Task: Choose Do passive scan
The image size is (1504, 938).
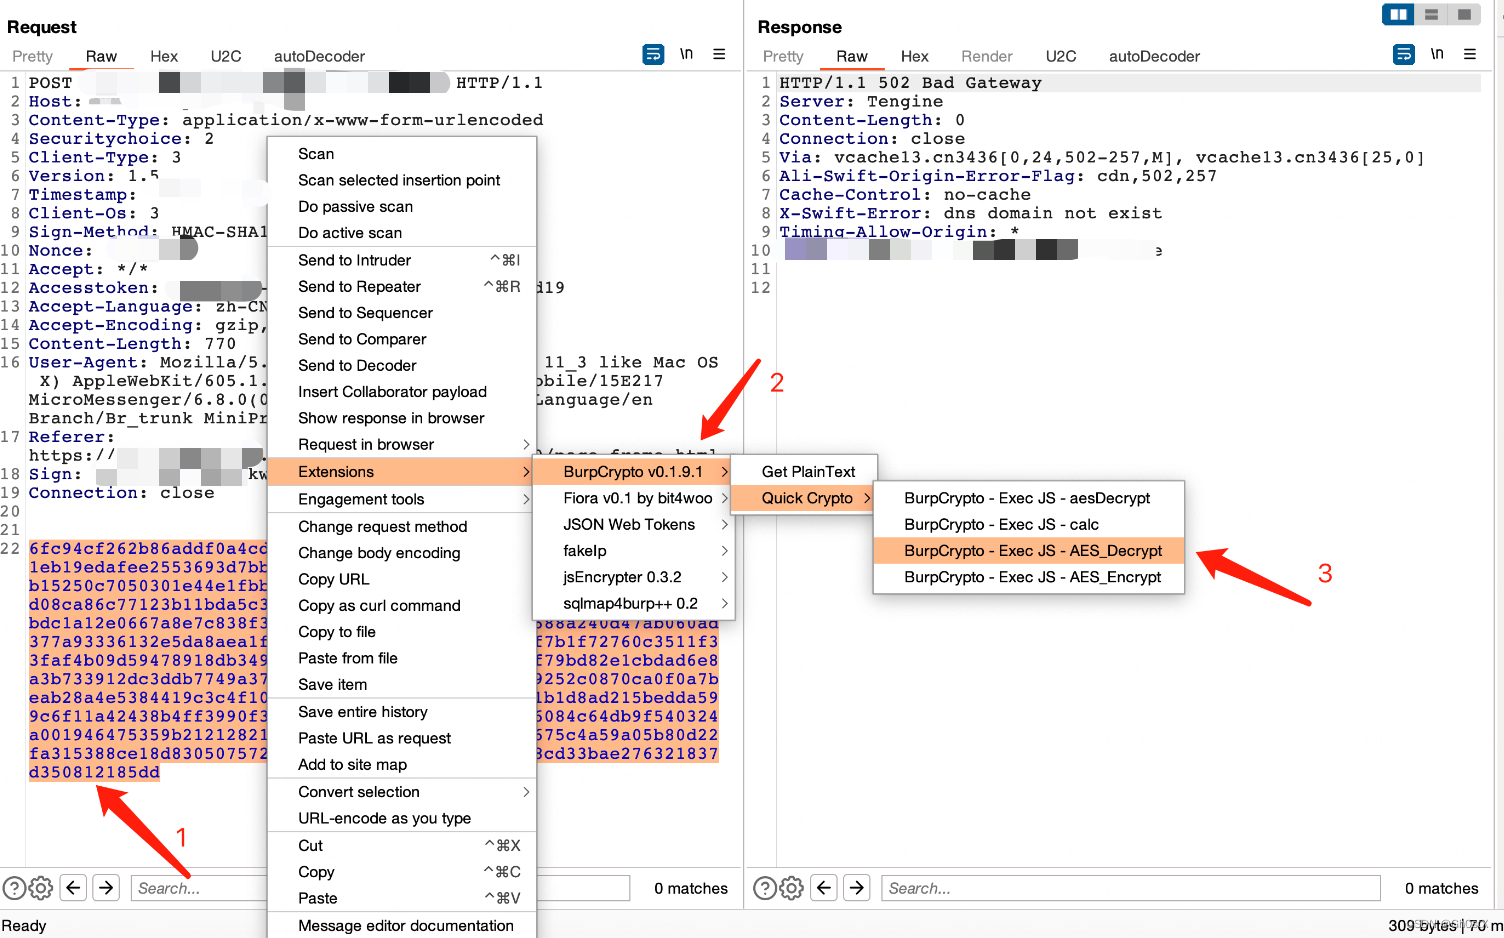Action: (402, 207)
